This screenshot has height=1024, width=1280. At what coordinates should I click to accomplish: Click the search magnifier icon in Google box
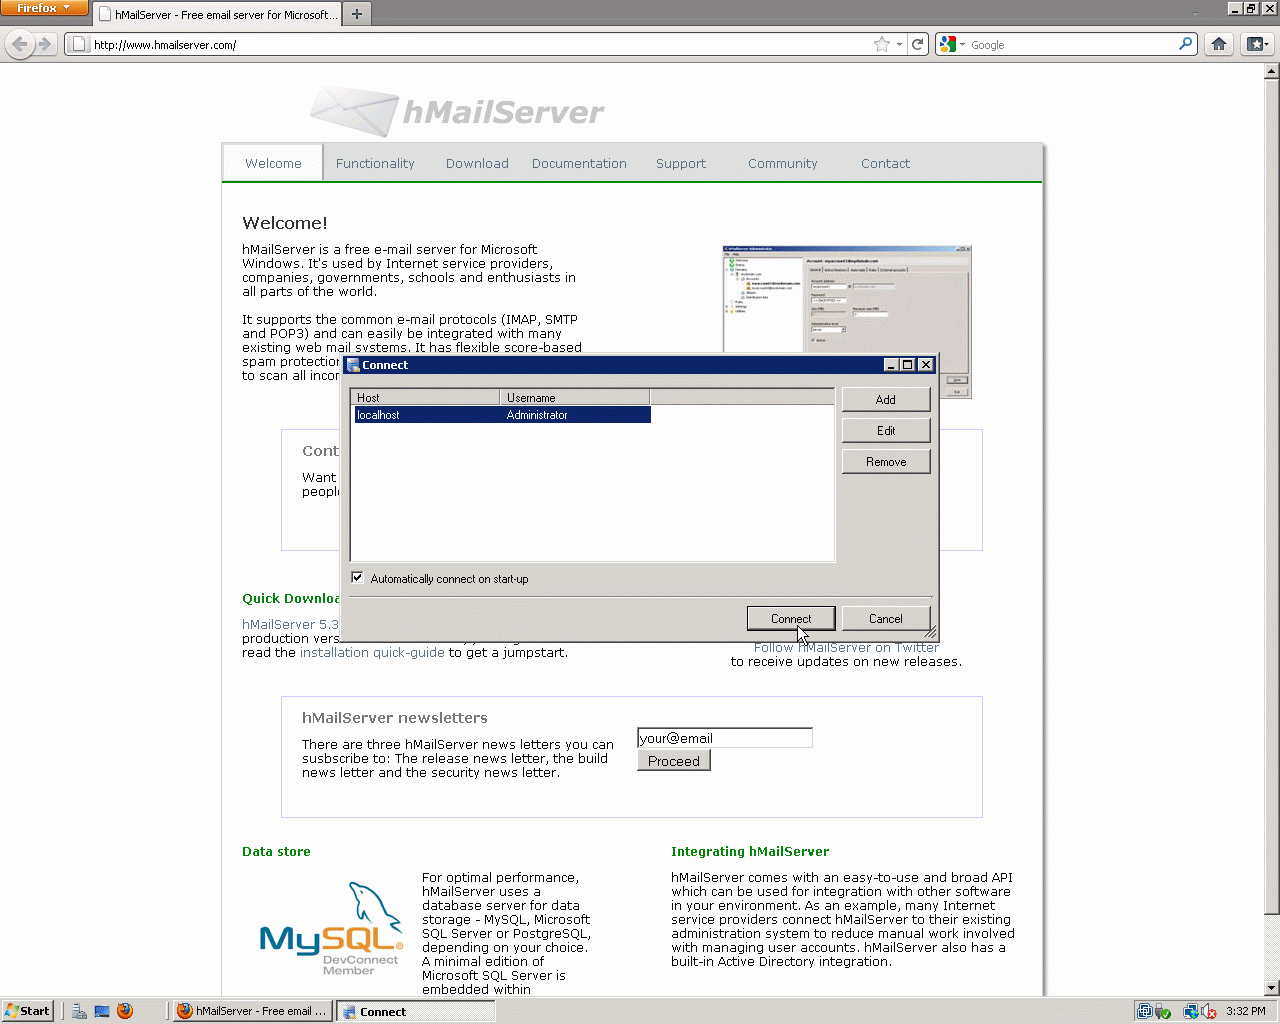pyautogui.click(x=1186, y=44)
